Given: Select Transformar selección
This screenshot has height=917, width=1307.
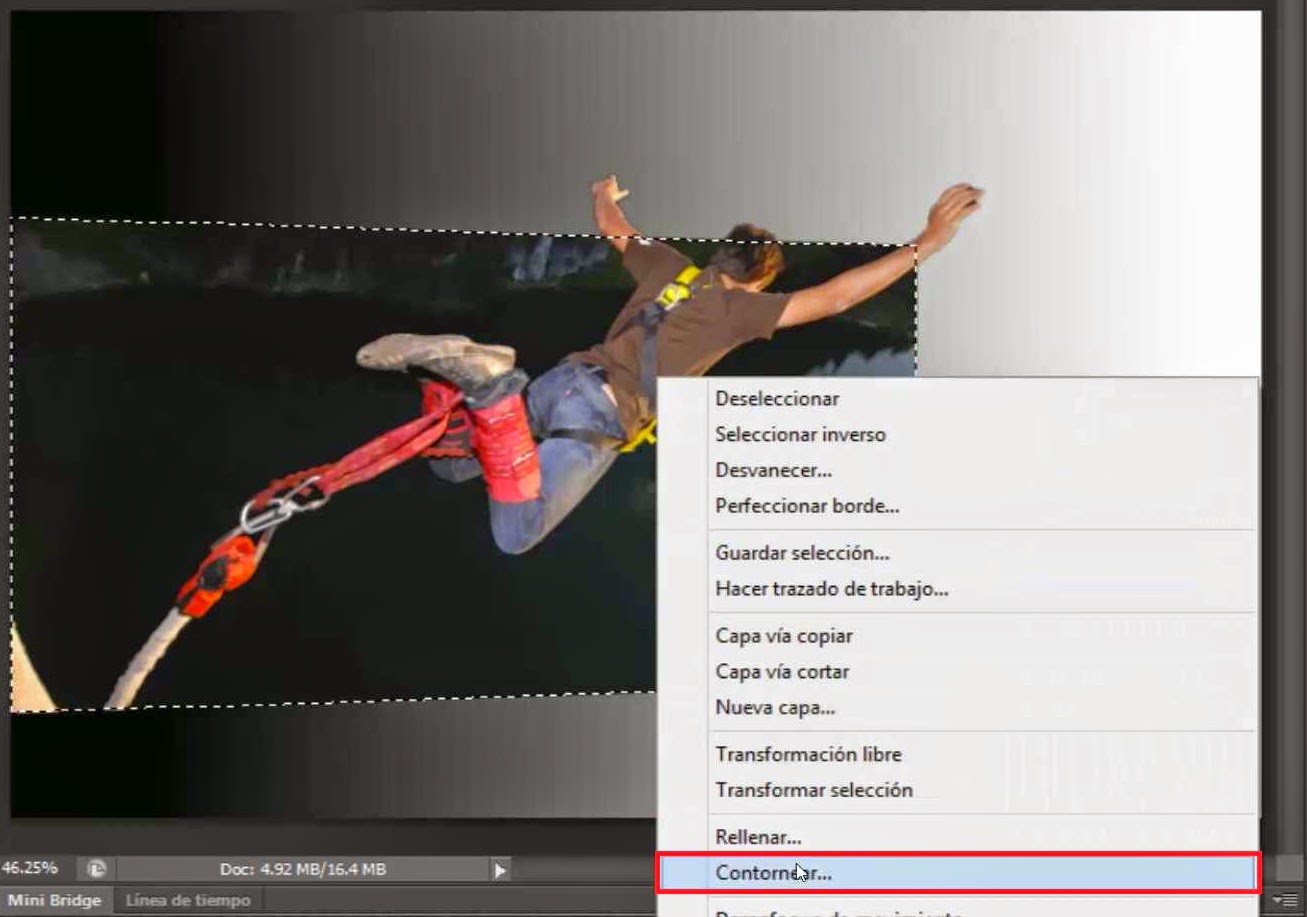Looking at the screenshot, I should (x=957, y=790).
